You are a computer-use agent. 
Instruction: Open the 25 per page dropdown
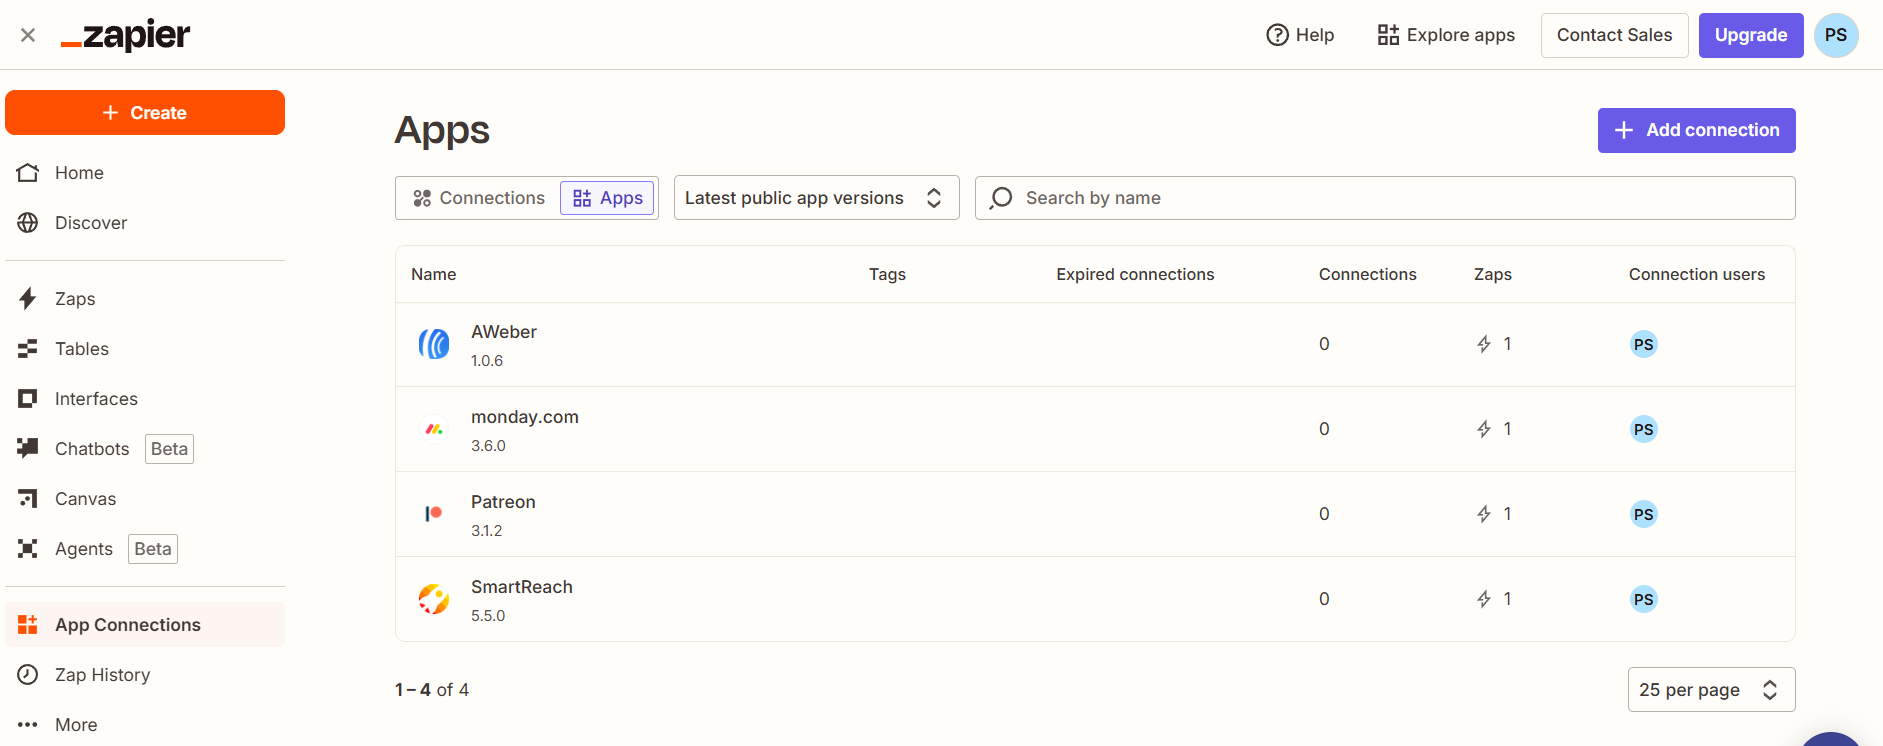point(1711,690)
